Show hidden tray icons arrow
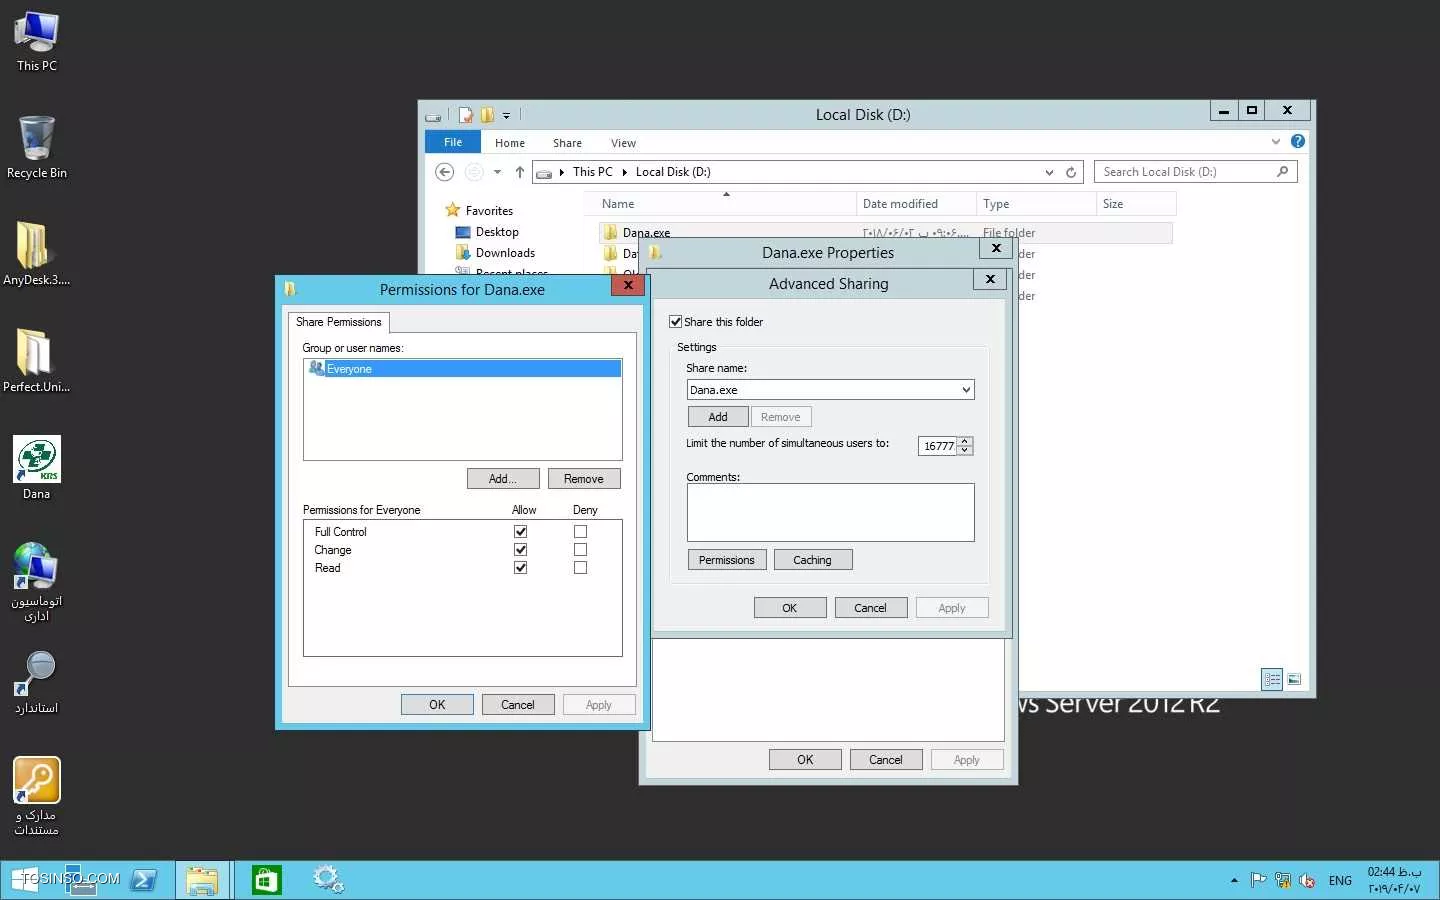Screen dimensions: 1440x900 1234,881
